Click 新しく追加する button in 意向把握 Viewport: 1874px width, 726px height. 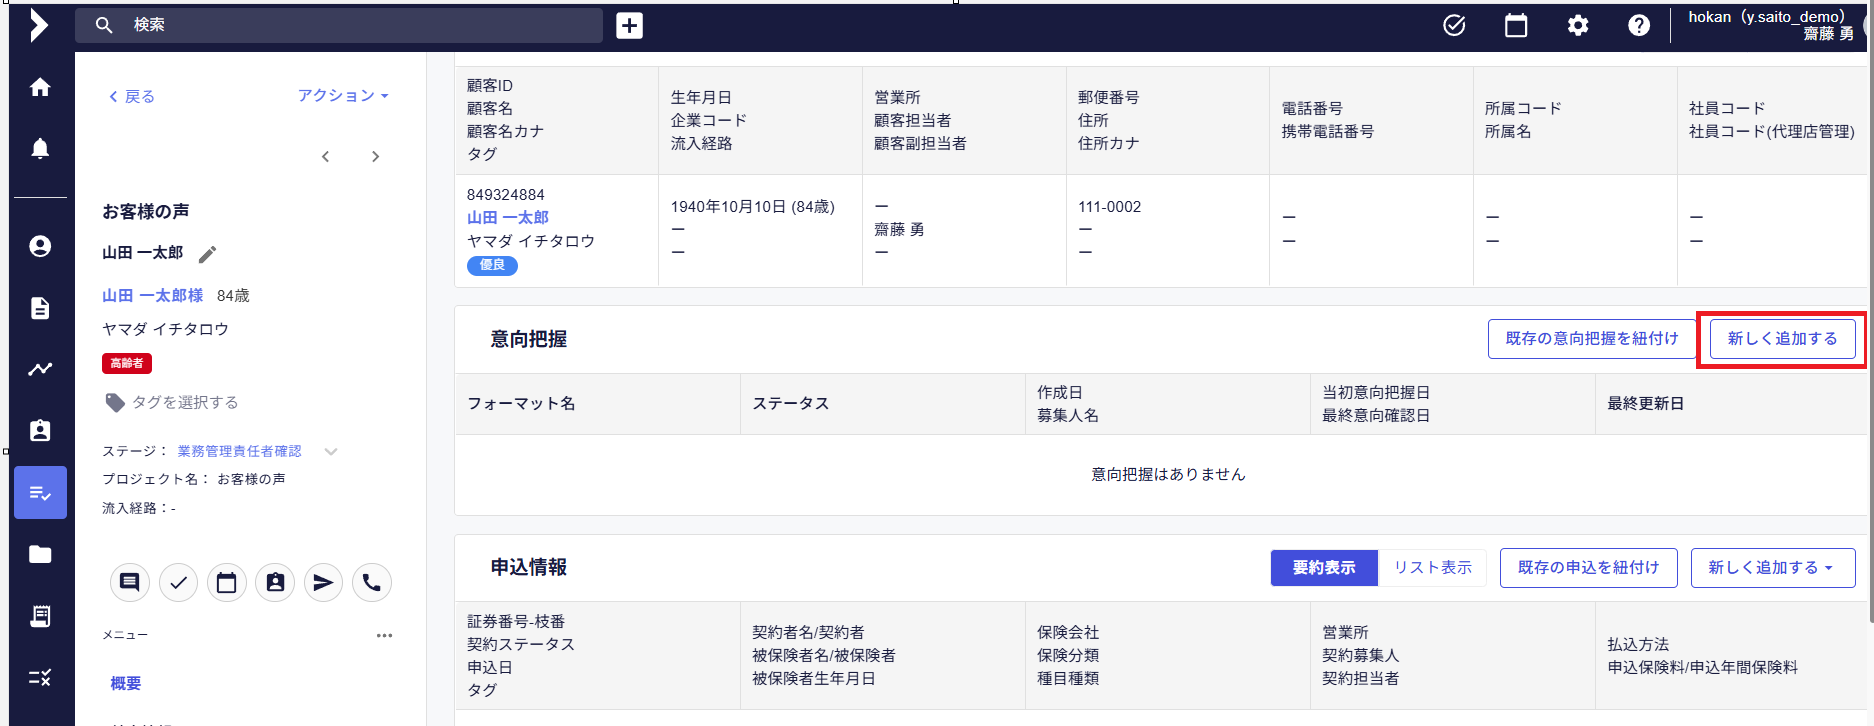1782,339
